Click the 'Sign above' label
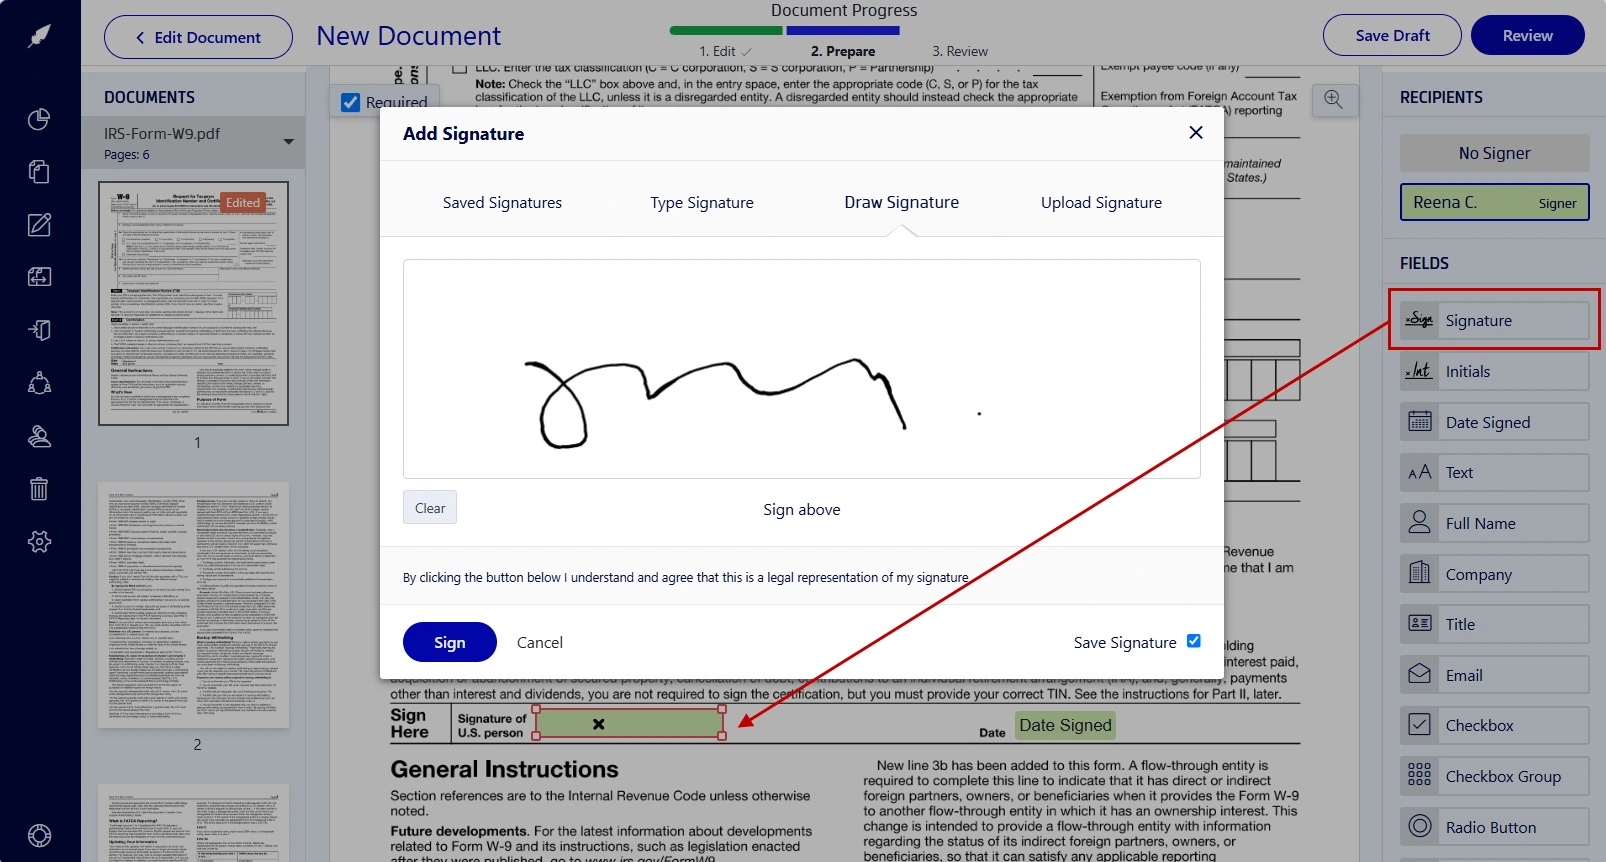 (802, 510)
